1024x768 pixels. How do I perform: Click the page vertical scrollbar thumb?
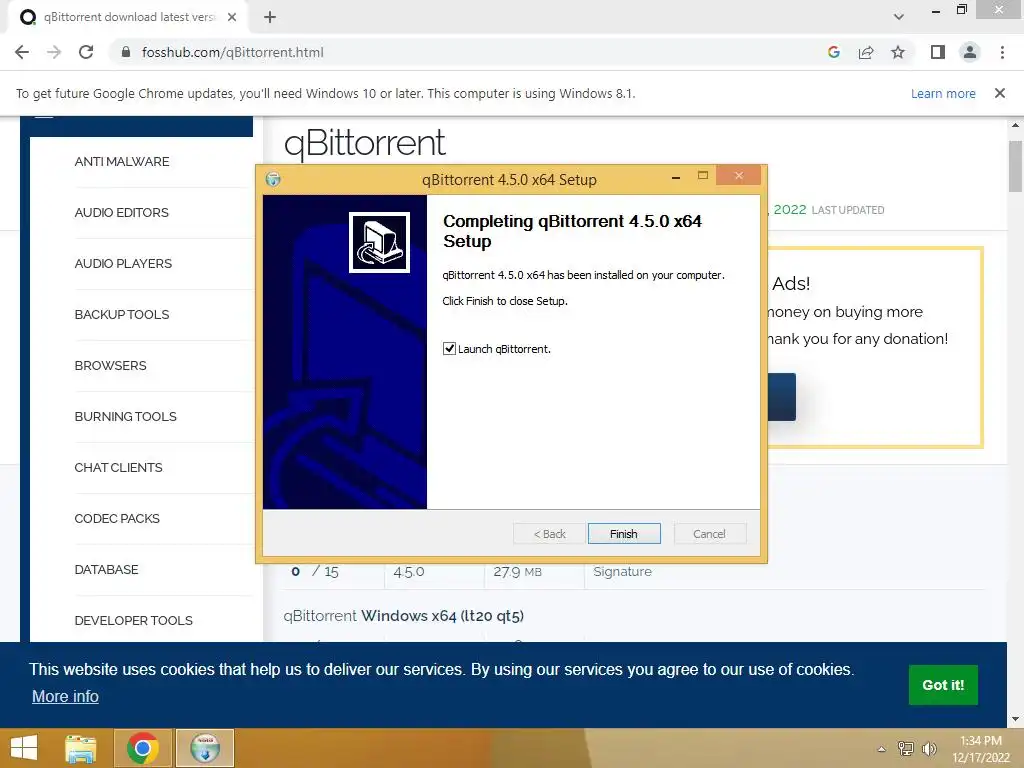click(1015, 166)
